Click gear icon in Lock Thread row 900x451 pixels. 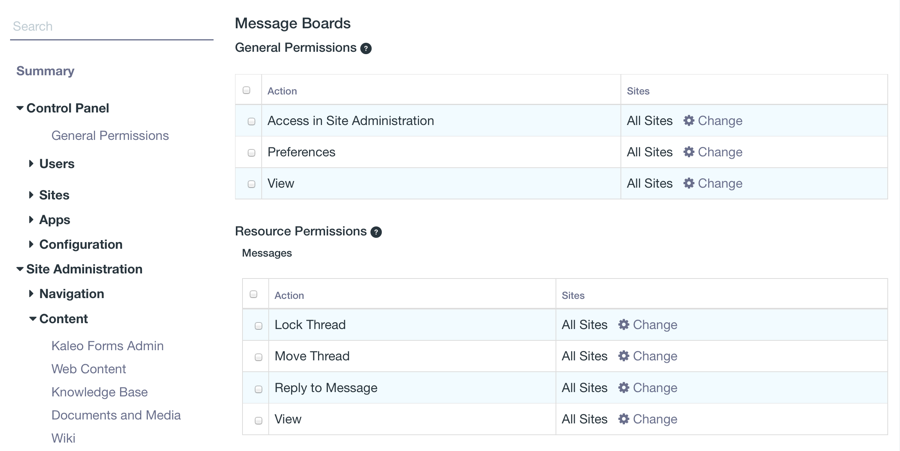pyautogui.click(x=623, y=325)
